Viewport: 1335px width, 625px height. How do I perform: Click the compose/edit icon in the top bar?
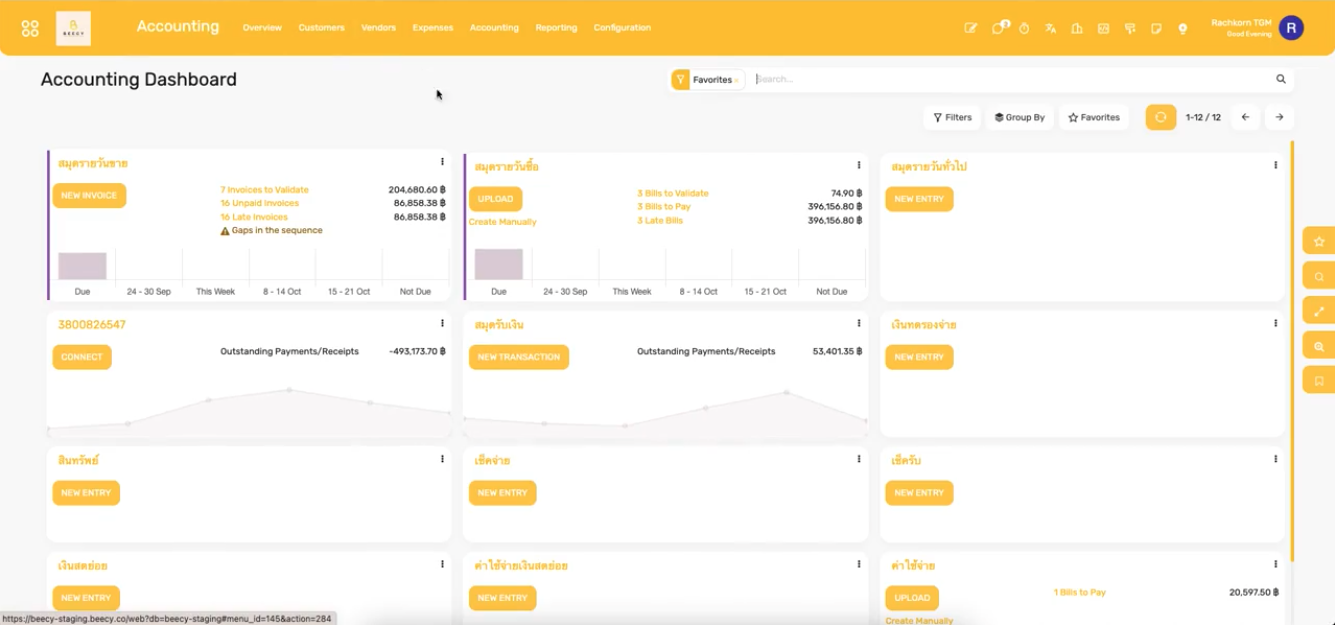[x=970, y=28]
